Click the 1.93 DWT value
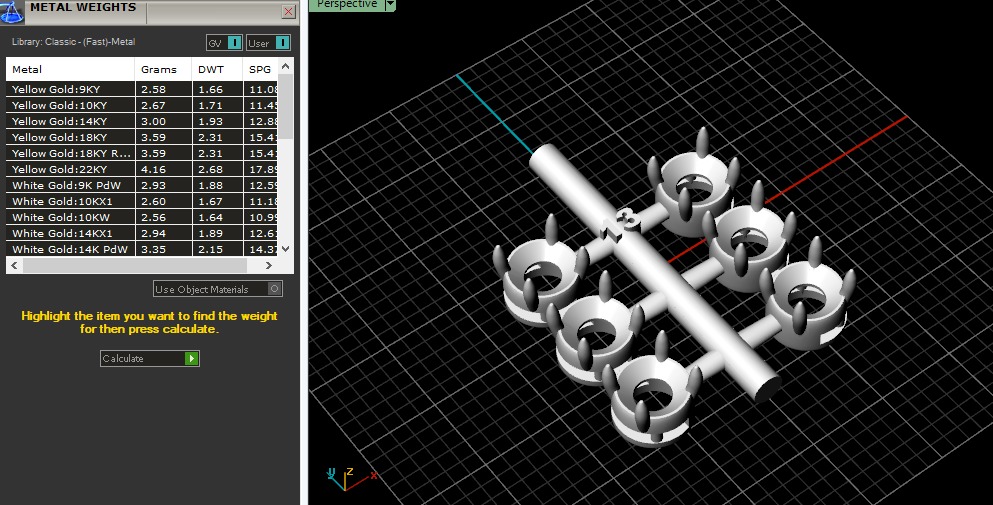The height and width of the screenshot is (505, 993). (210, 121)
